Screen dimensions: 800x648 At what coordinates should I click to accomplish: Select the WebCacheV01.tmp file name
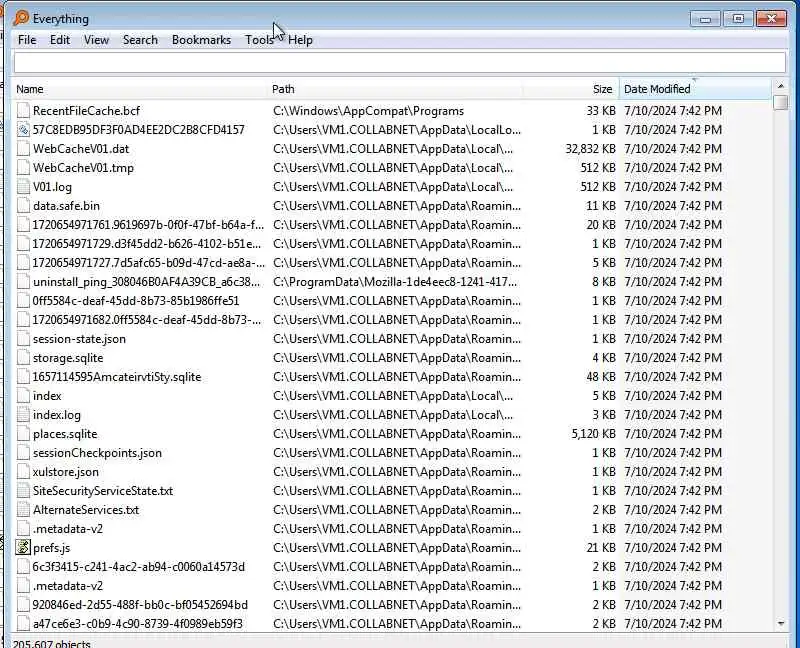(83, 168)
